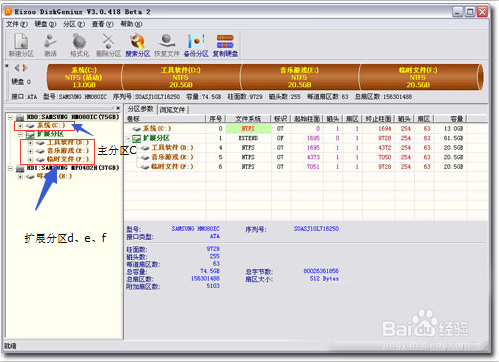
Task: Close the disk bar panel with its x
Action: point(7,66)
